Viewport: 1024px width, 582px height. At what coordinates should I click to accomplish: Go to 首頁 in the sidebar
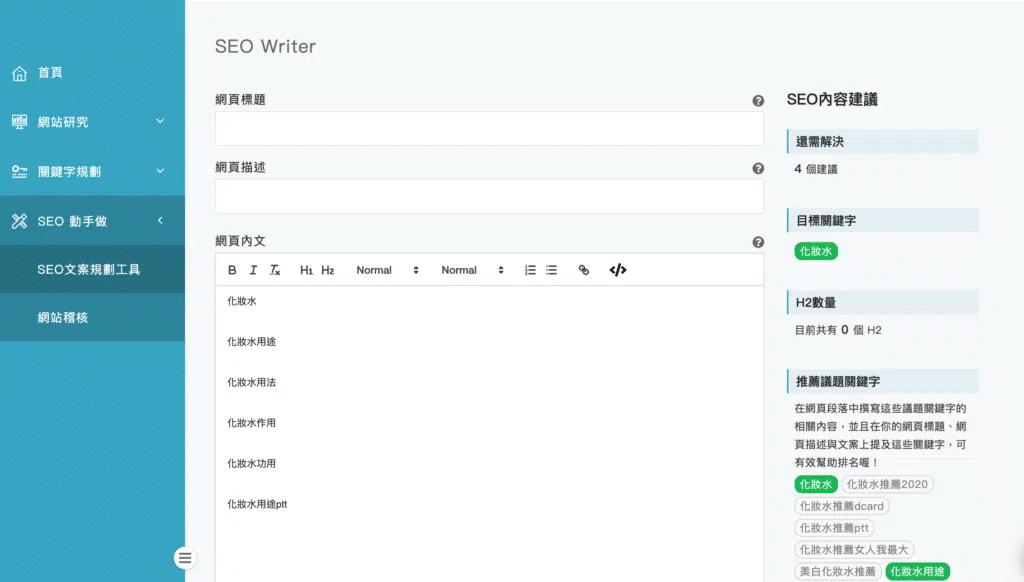[x=50, y=73]
